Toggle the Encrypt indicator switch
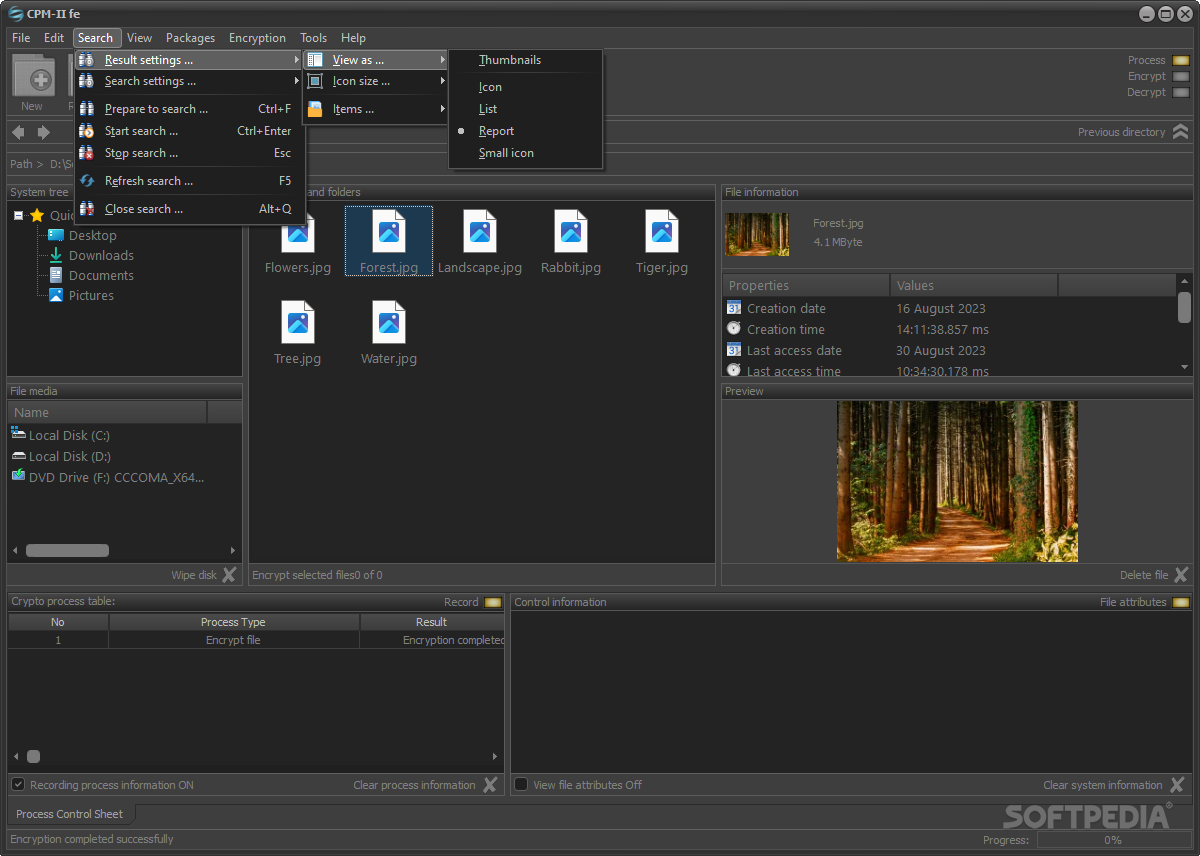Screen dimensions: 1200x856 [x=1181, y=76]
